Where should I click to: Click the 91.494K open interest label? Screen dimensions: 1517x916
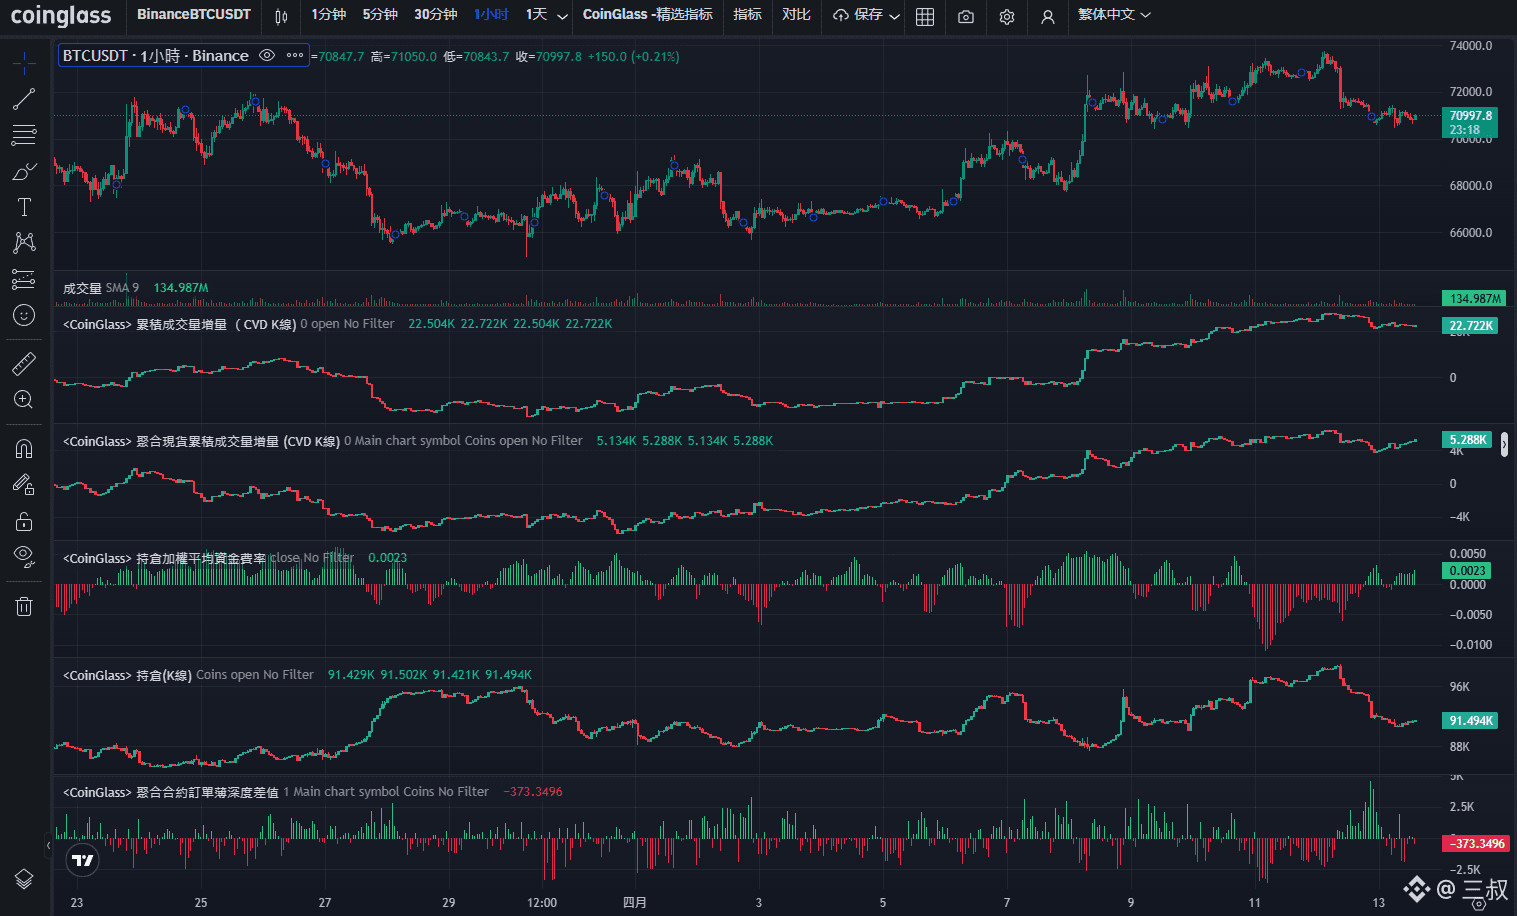pos(1470,721)
